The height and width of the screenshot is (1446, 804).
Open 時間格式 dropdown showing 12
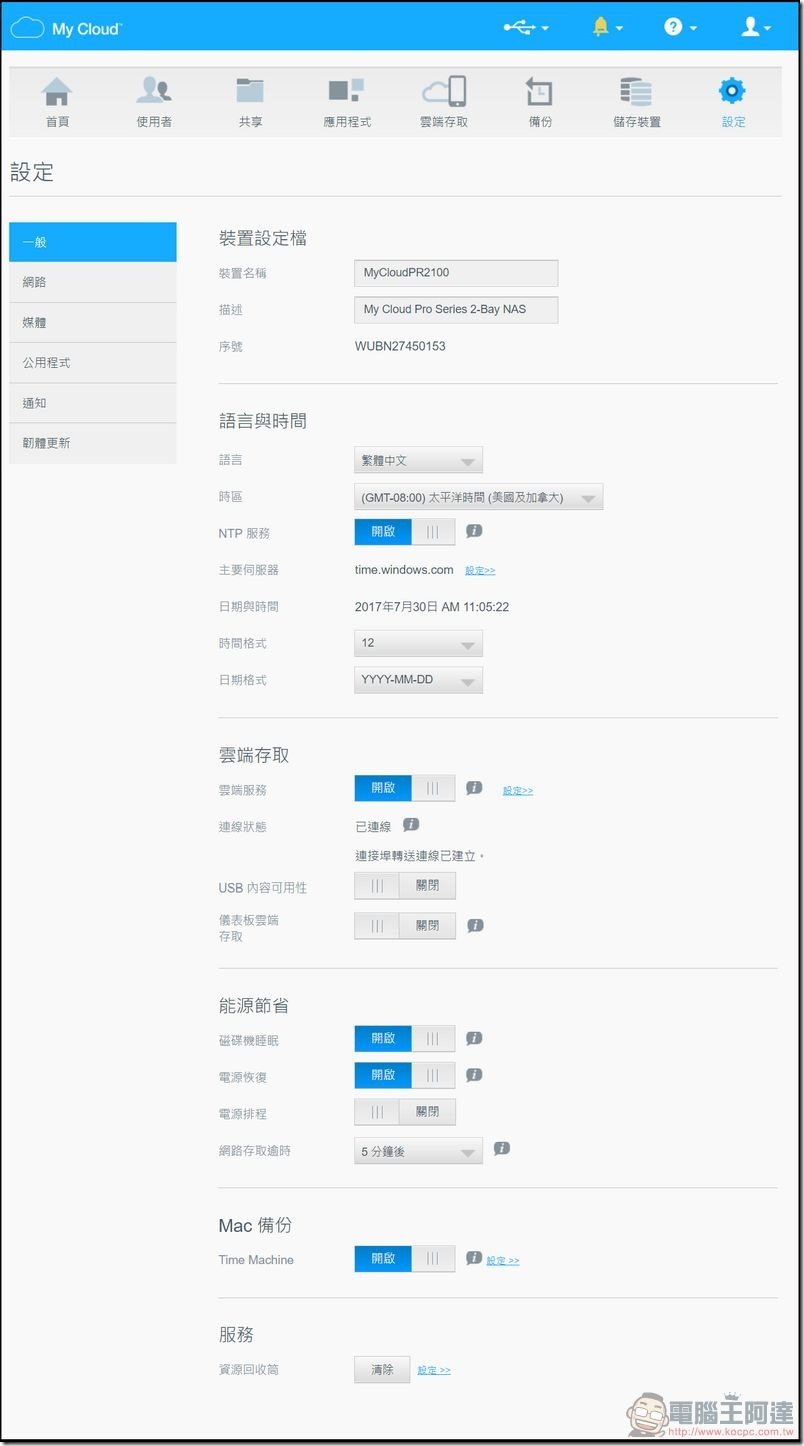[419, 643]
